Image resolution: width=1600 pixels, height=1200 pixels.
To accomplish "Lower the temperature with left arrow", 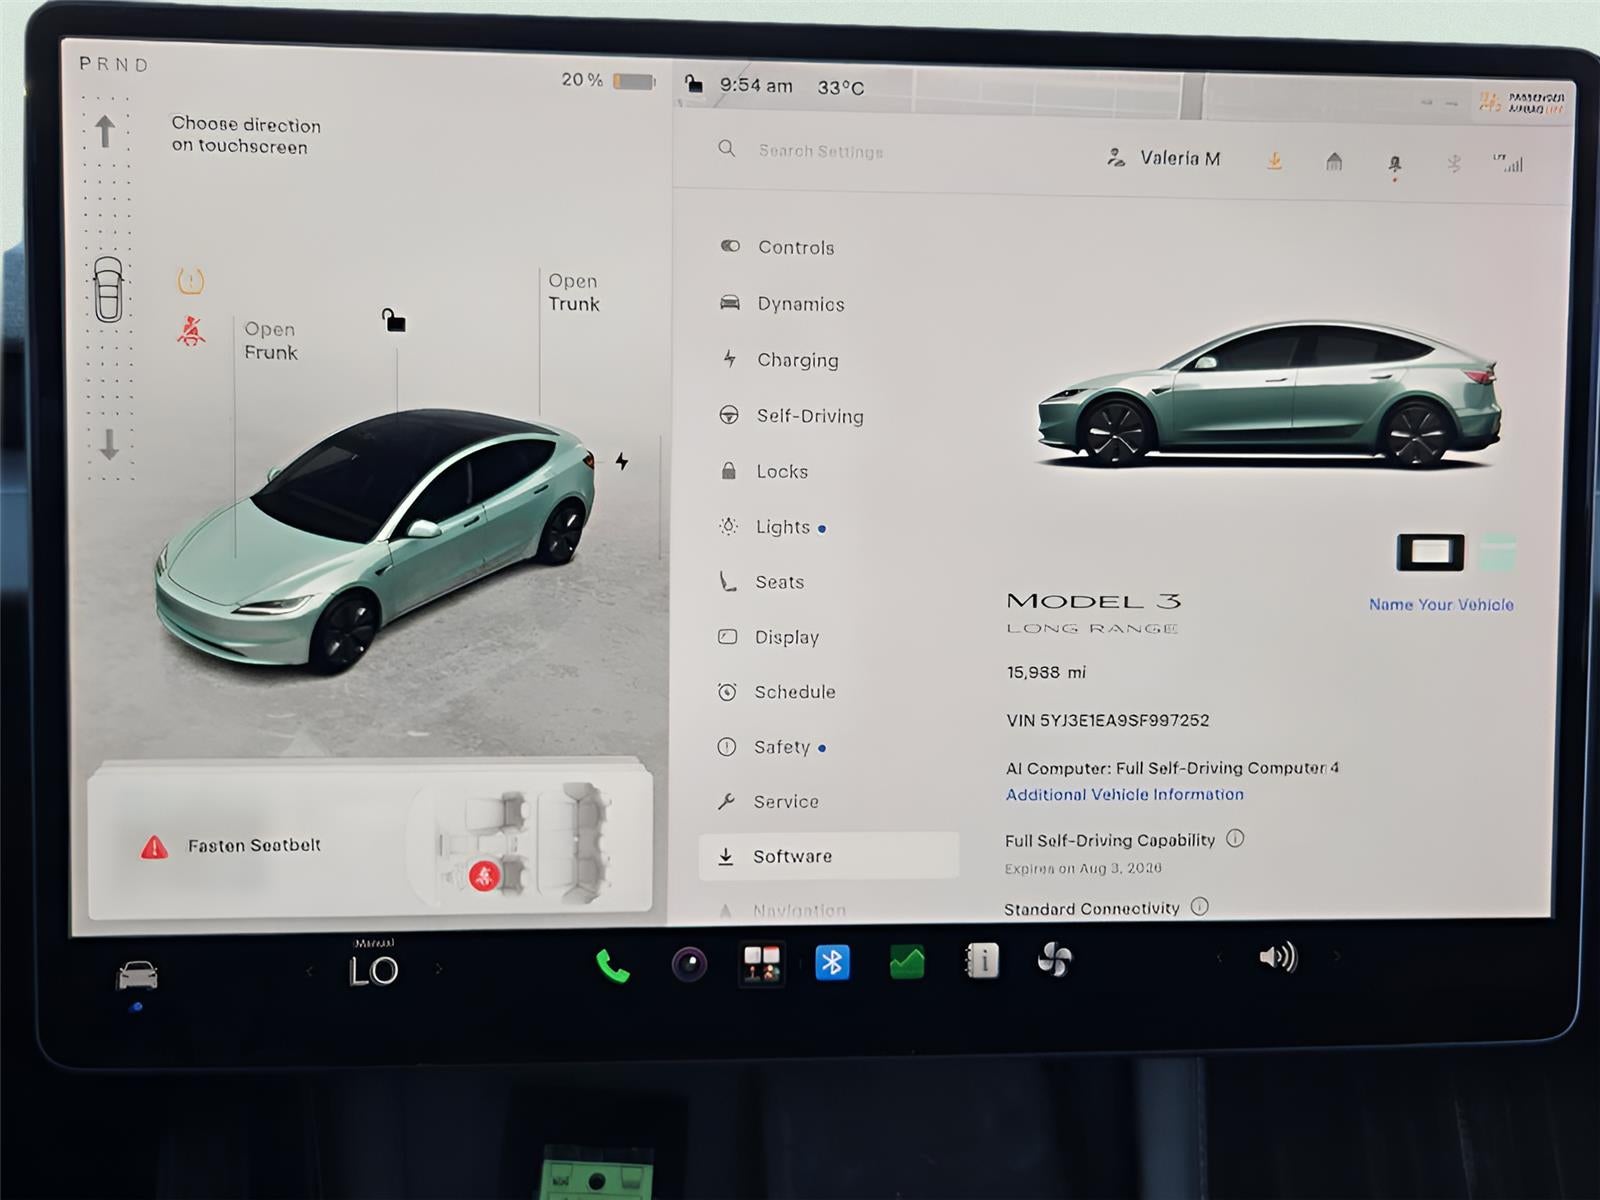I will pos(309,971).
